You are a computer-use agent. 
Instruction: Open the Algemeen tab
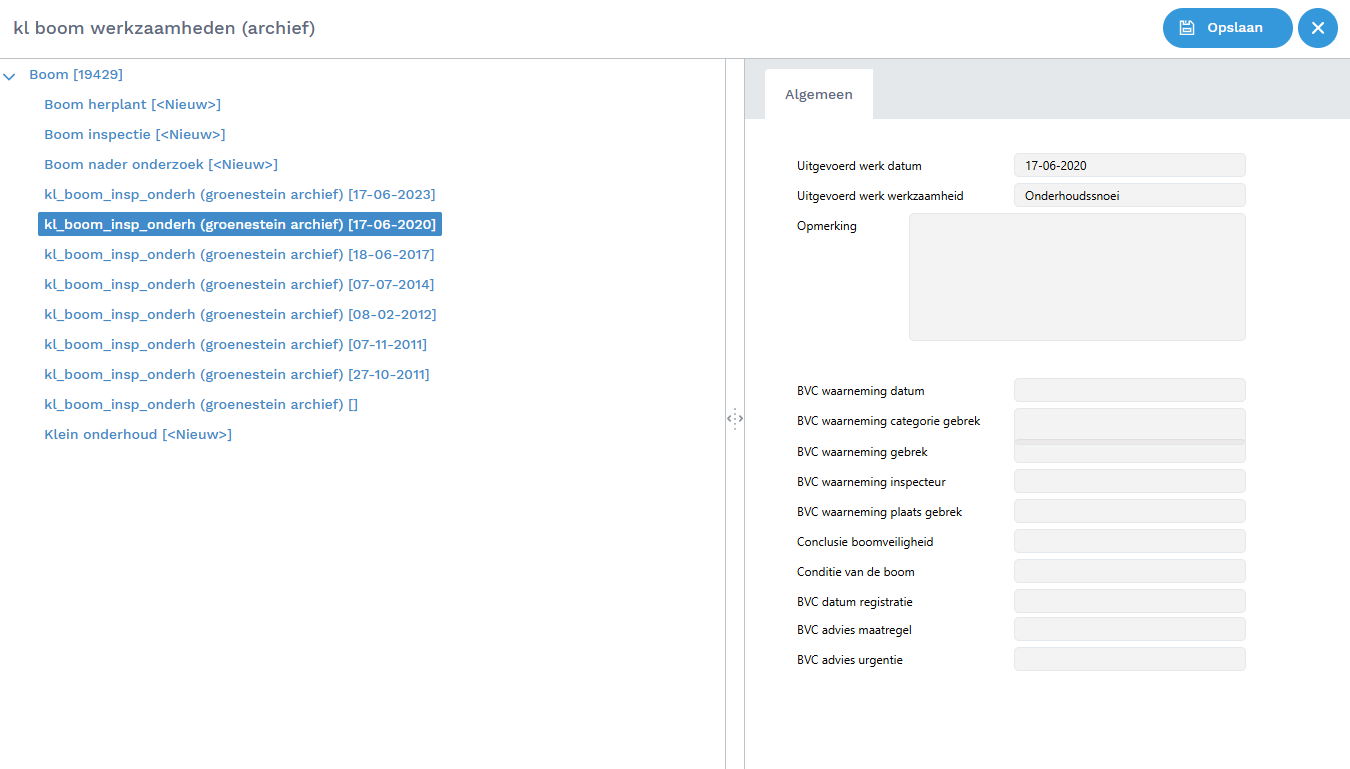point(818,94)
